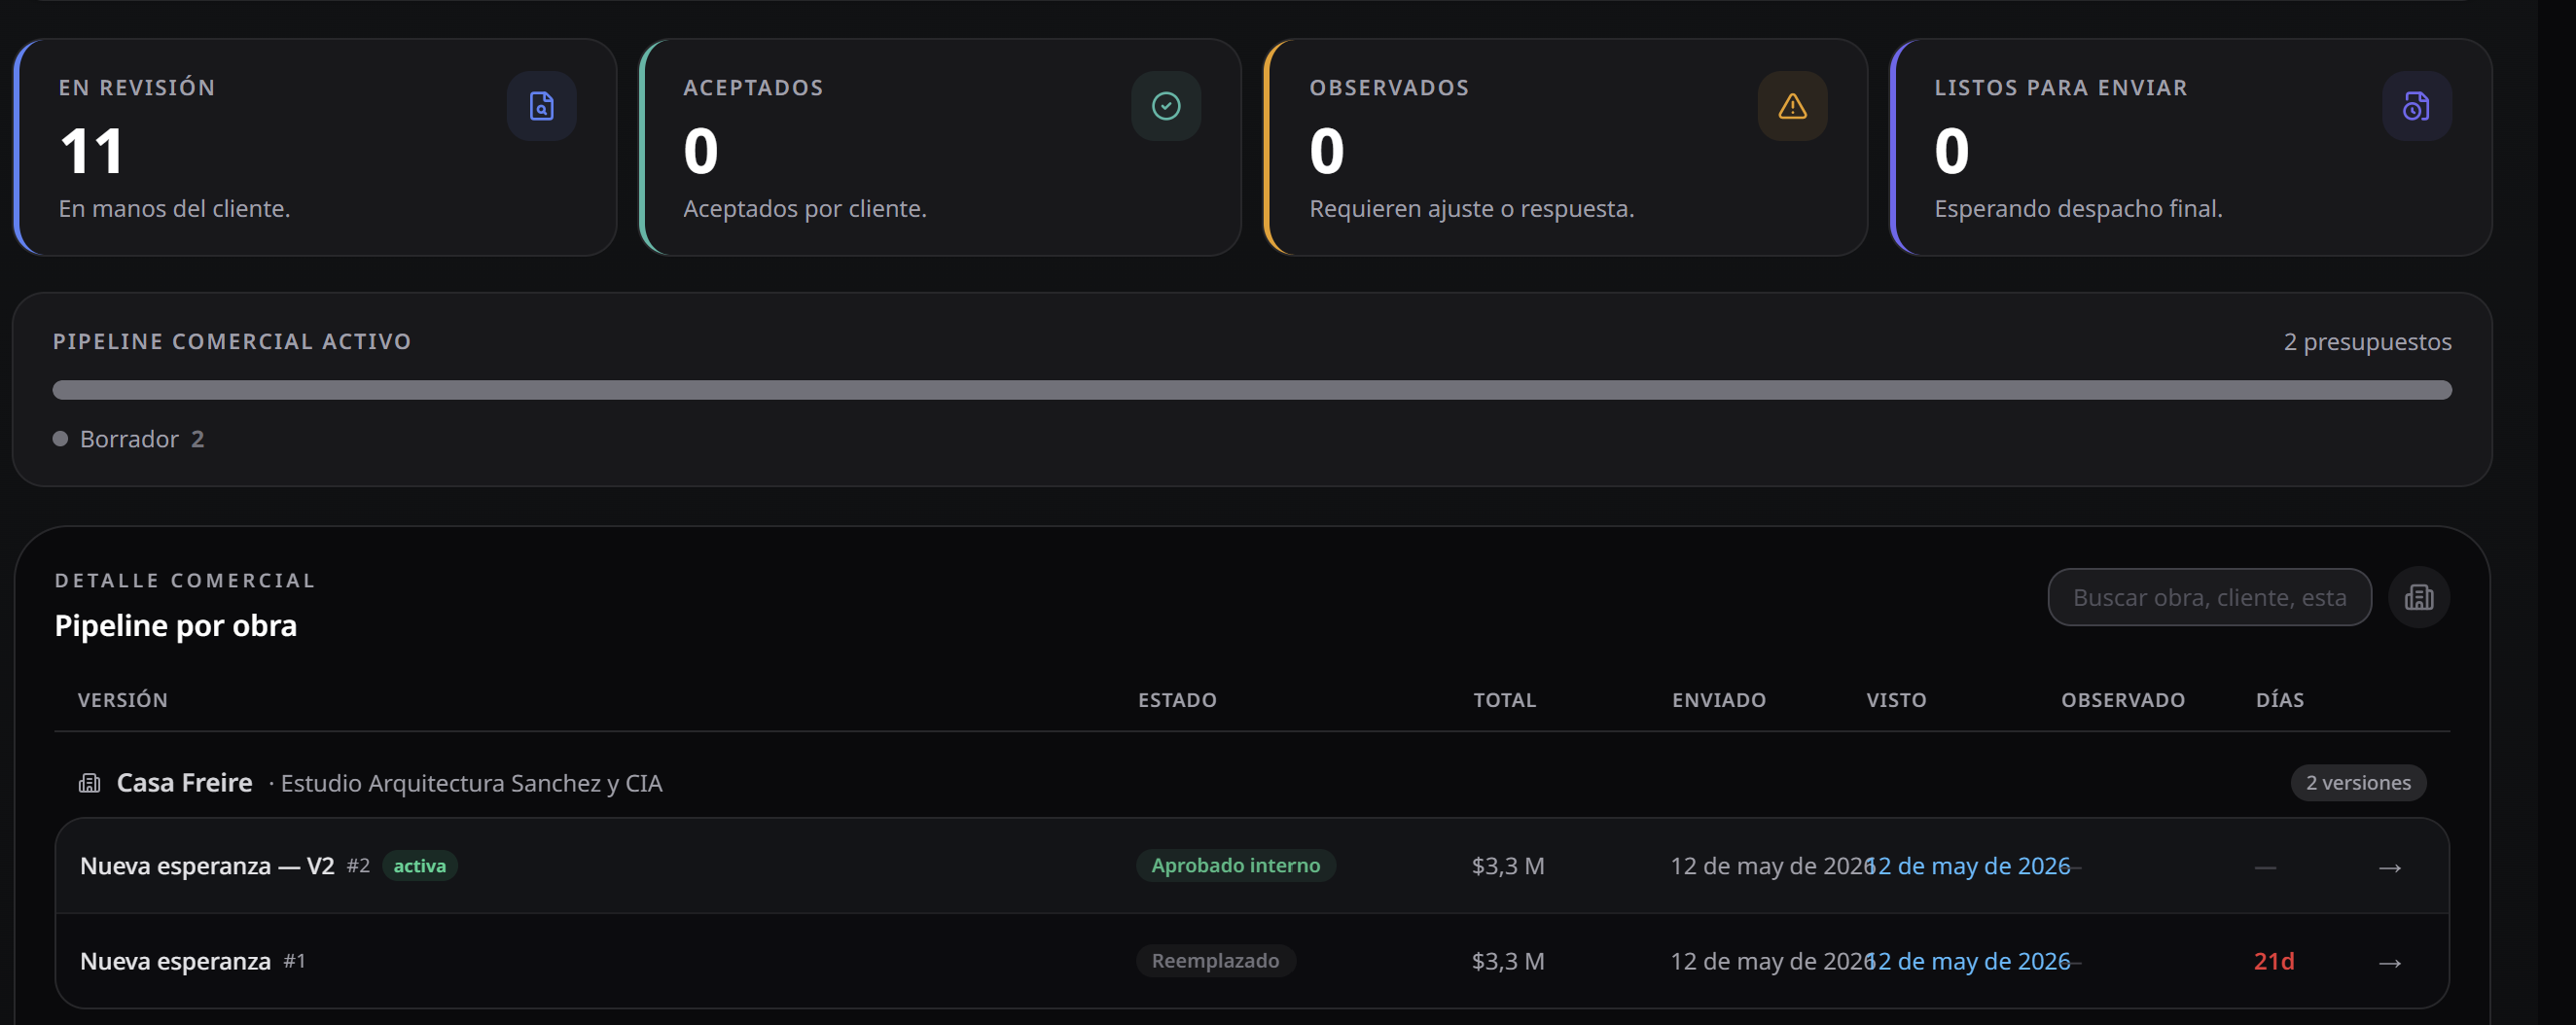Screen dimensions: 2576x1025
Task: Click the Borrador 2 legend item
Action: (x=129, y=439)
